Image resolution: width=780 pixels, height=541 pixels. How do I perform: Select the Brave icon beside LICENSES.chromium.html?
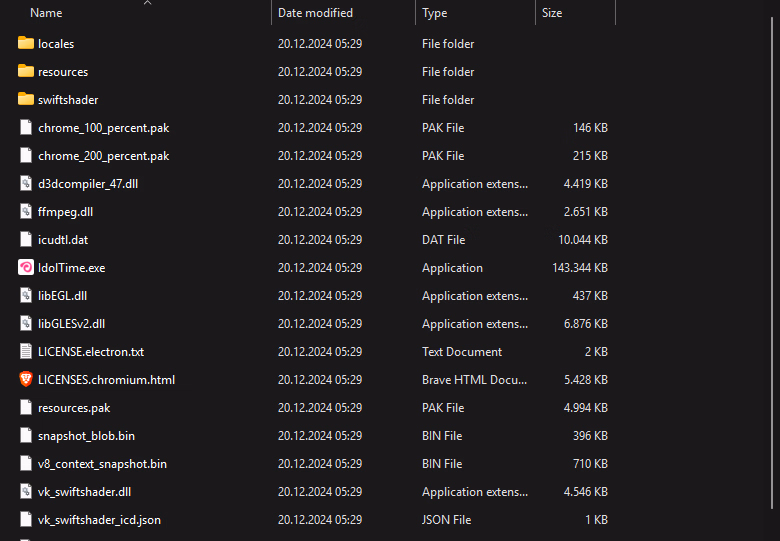(x=26, y=380)
